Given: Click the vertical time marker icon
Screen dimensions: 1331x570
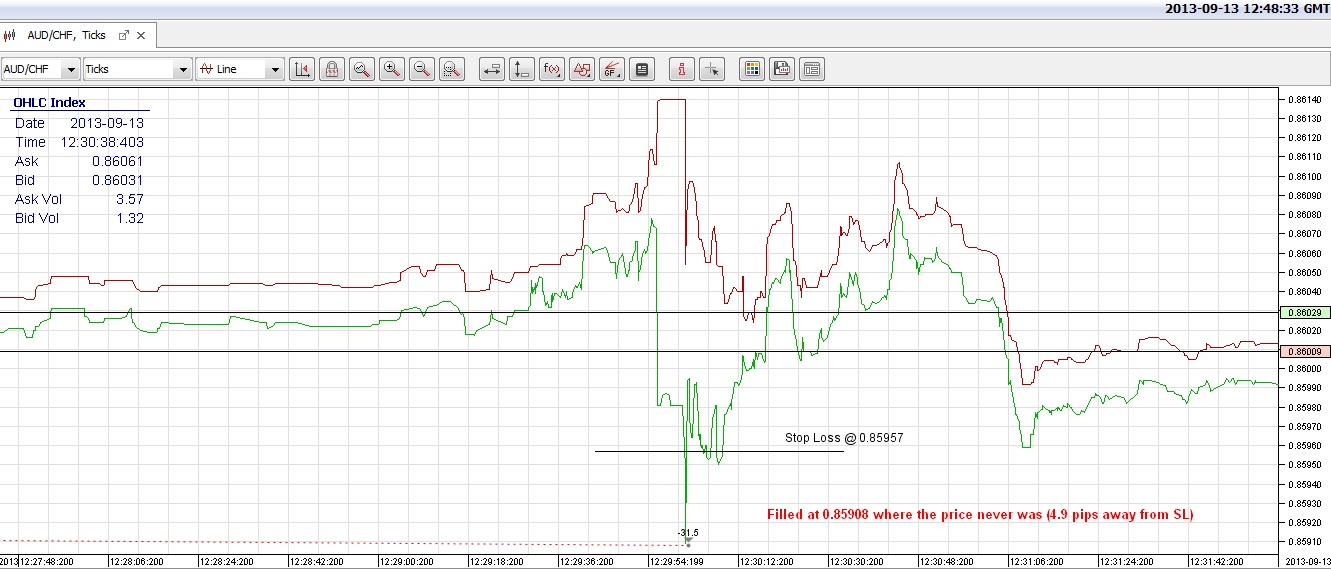Looking at the screenshot, I should click(x=522, y=69).
